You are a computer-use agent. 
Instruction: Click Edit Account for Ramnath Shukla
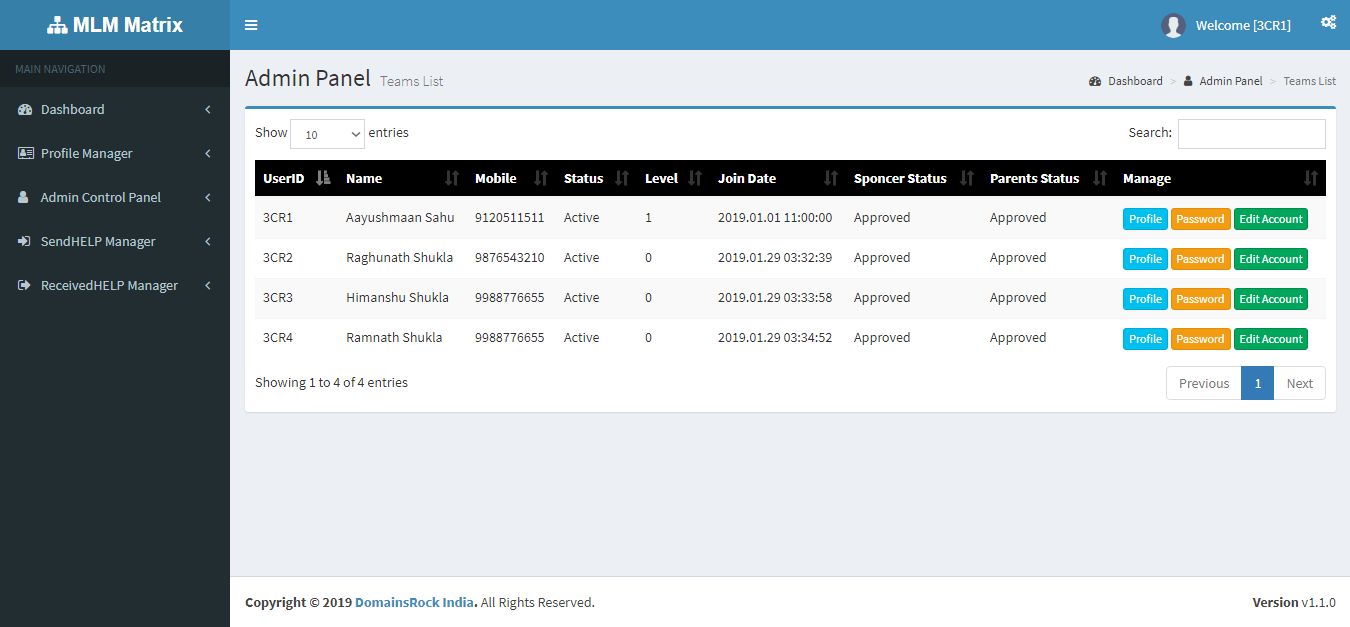[1270, 339]
